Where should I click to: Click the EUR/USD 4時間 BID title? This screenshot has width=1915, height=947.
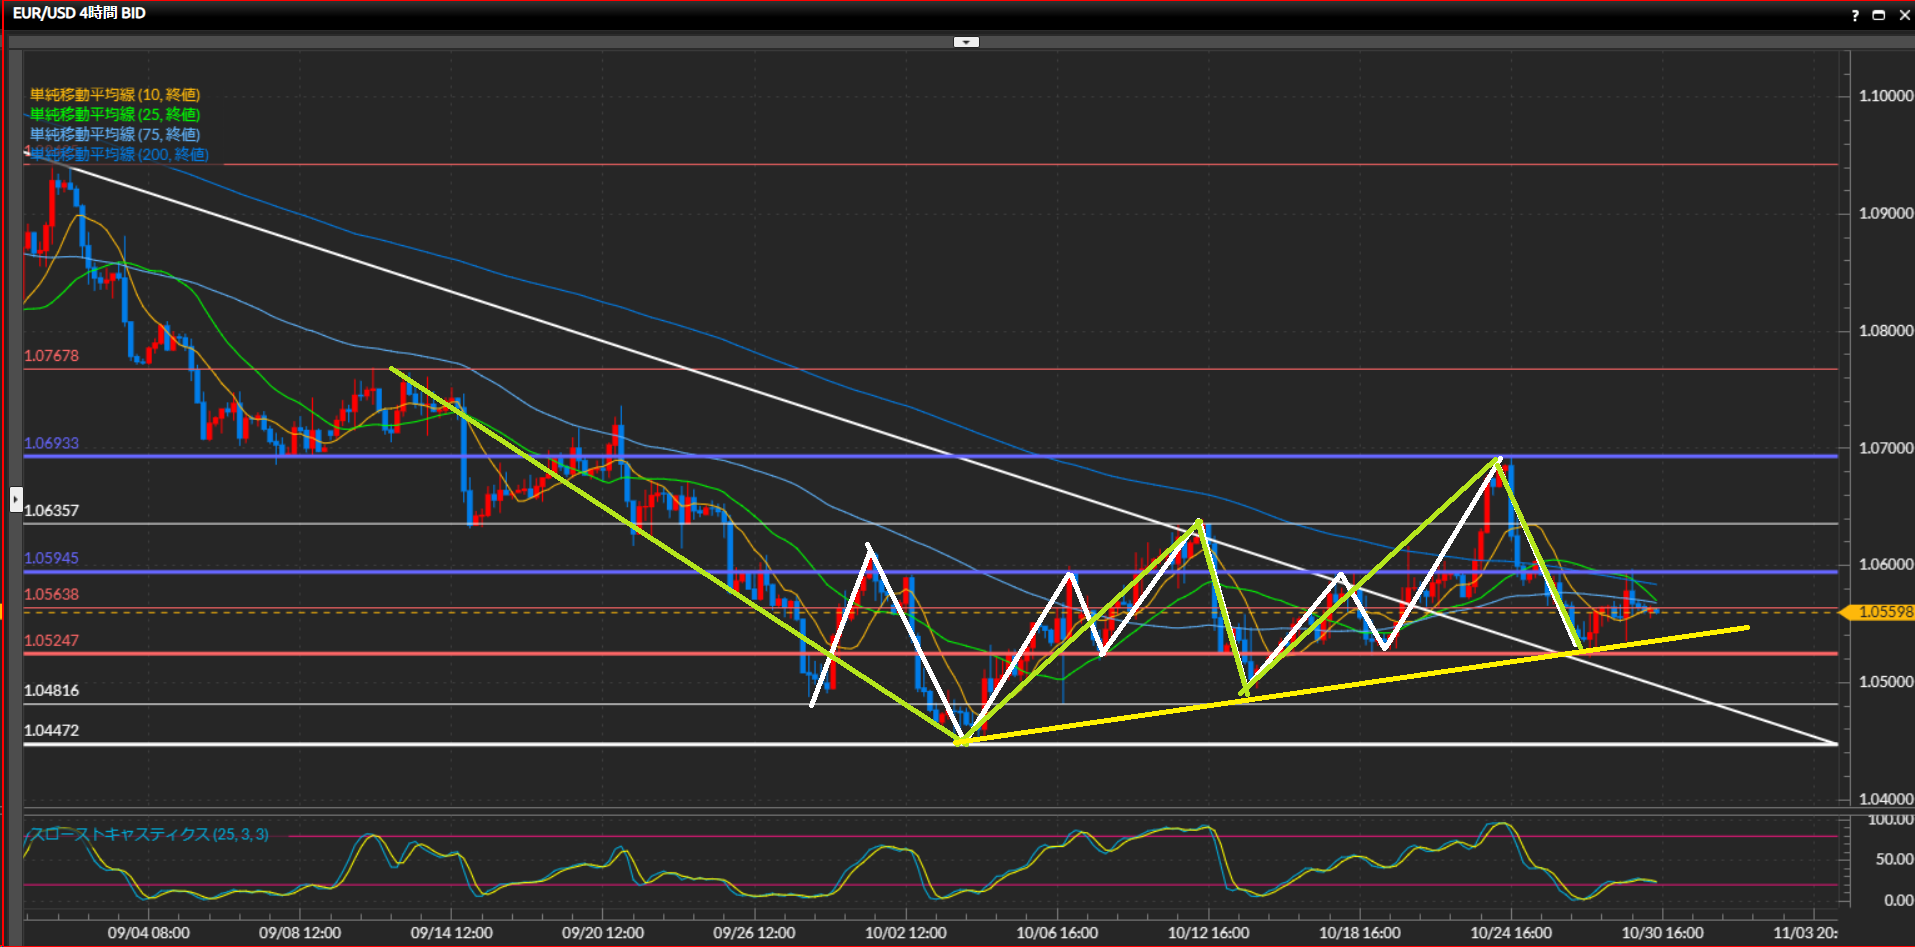(x=79, y=13)
